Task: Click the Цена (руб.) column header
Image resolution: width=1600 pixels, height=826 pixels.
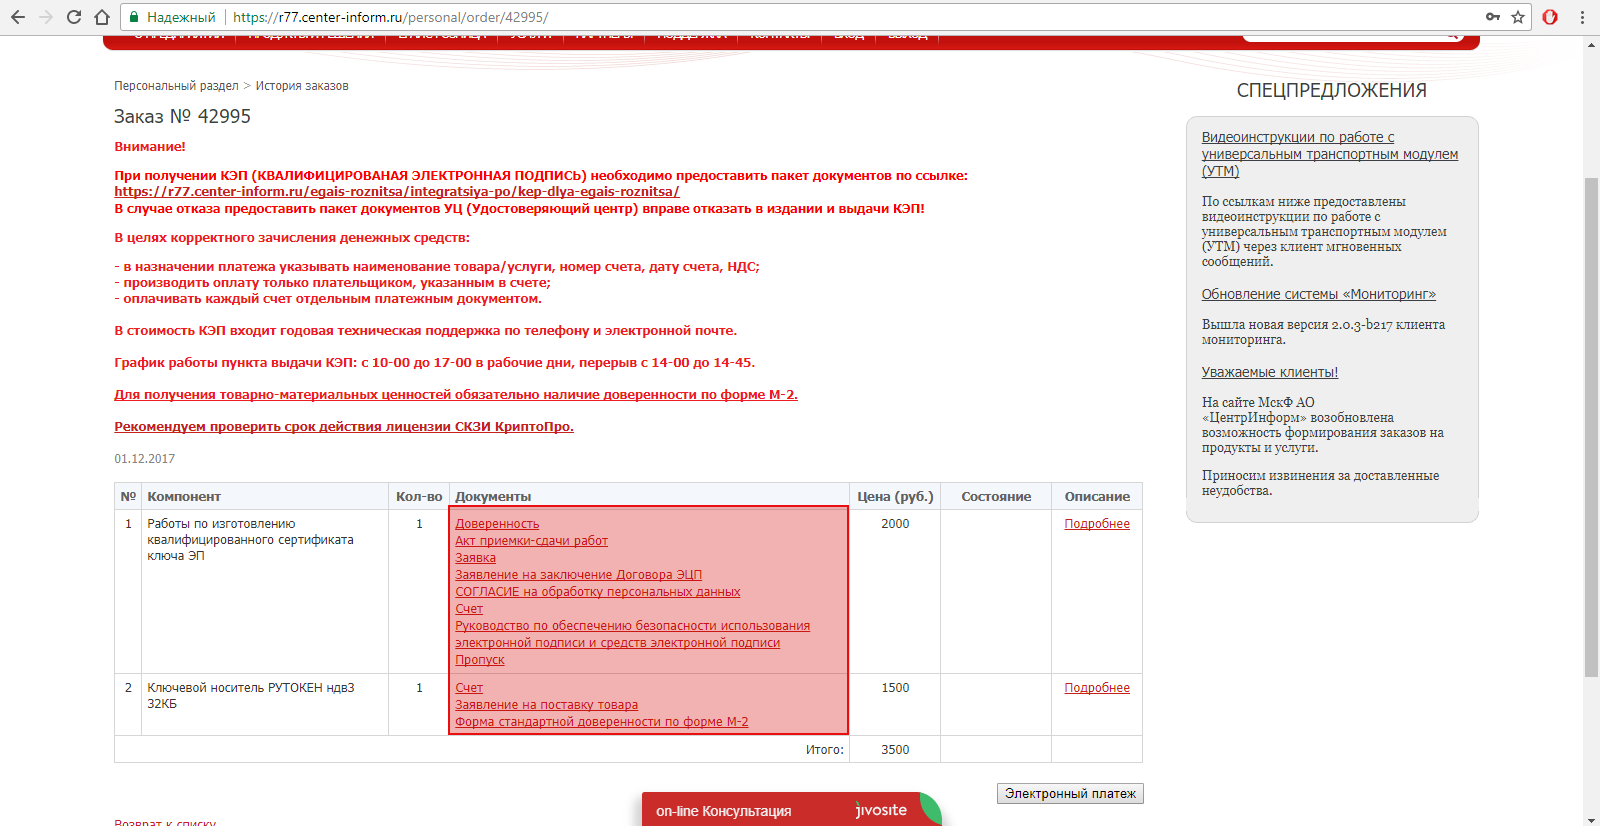Action: click(895, 497)
